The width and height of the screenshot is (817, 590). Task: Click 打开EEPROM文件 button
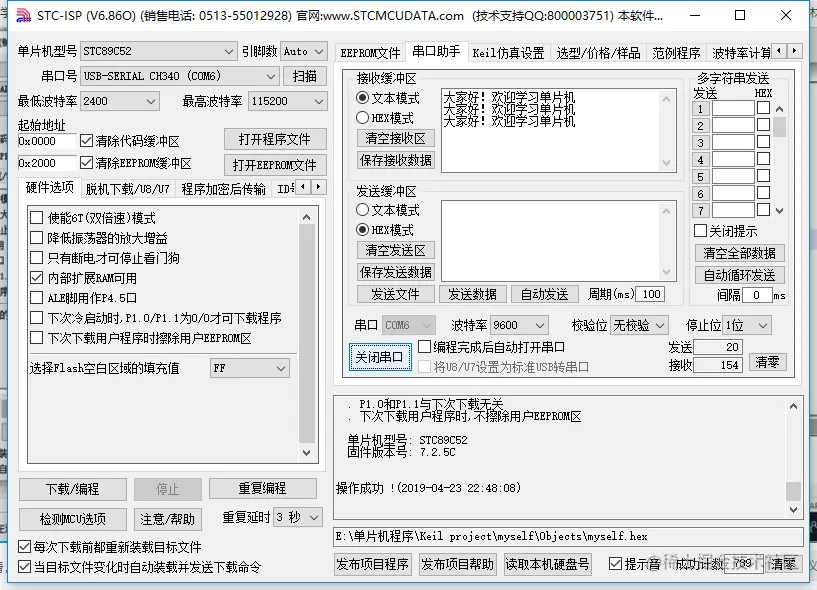275,165
